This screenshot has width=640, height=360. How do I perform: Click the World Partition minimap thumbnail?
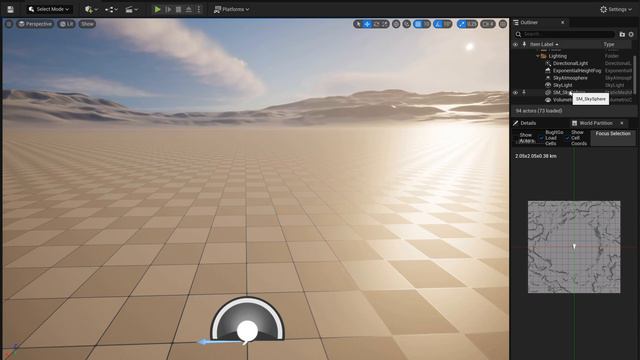[x=574, y=247]
